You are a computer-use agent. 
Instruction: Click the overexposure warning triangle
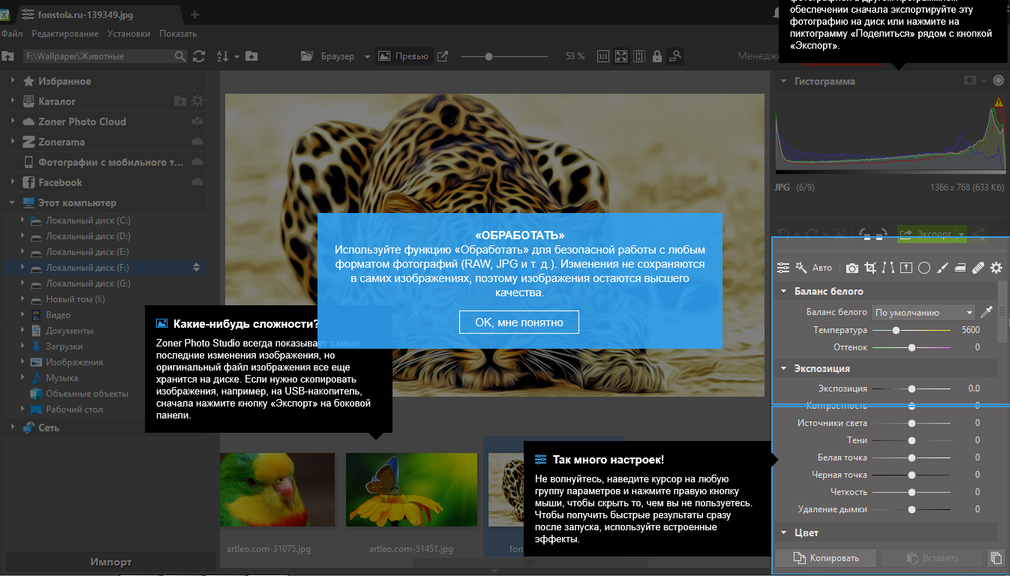point(999,102)
